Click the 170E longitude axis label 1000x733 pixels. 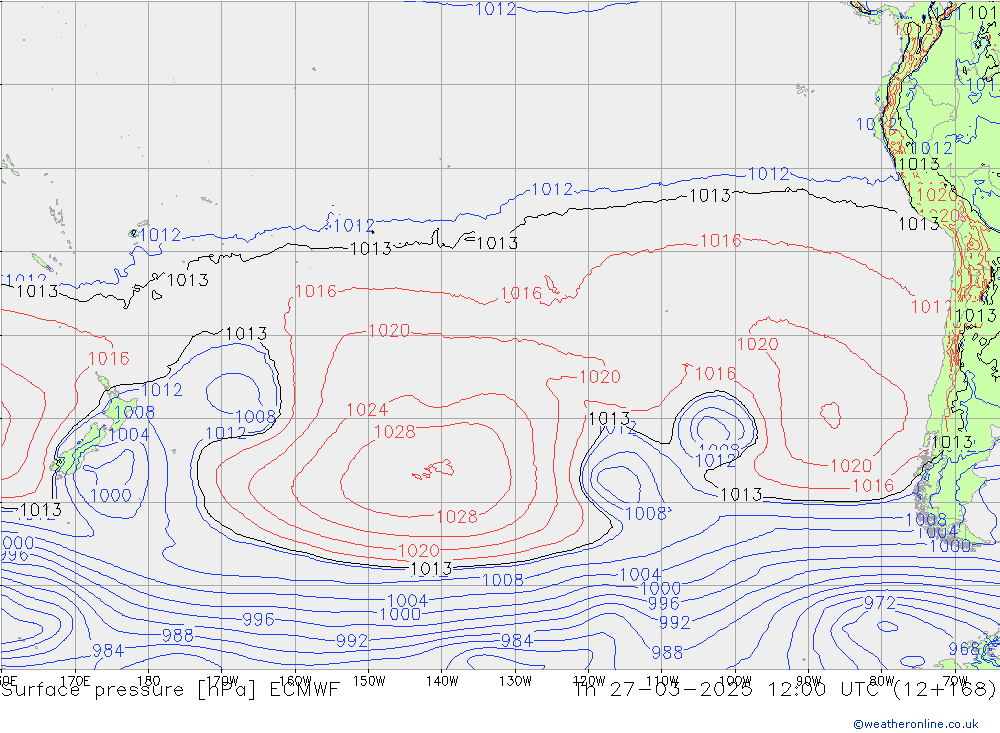(75, 681)
